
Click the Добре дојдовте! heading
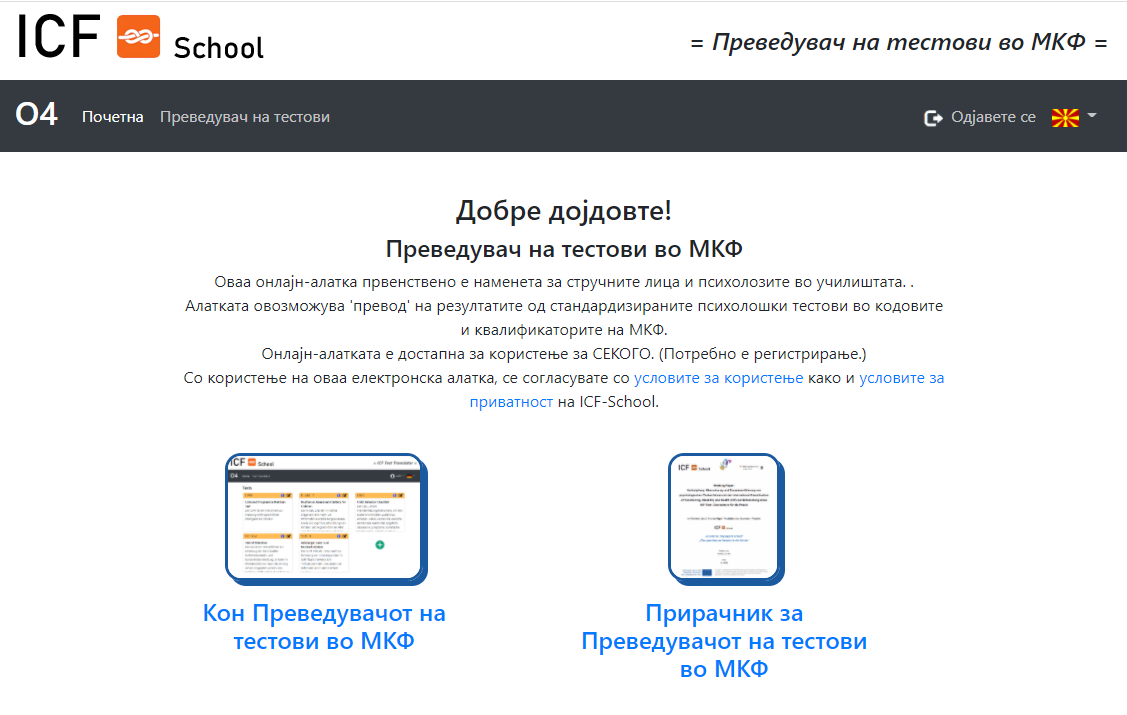coord(564,211)
